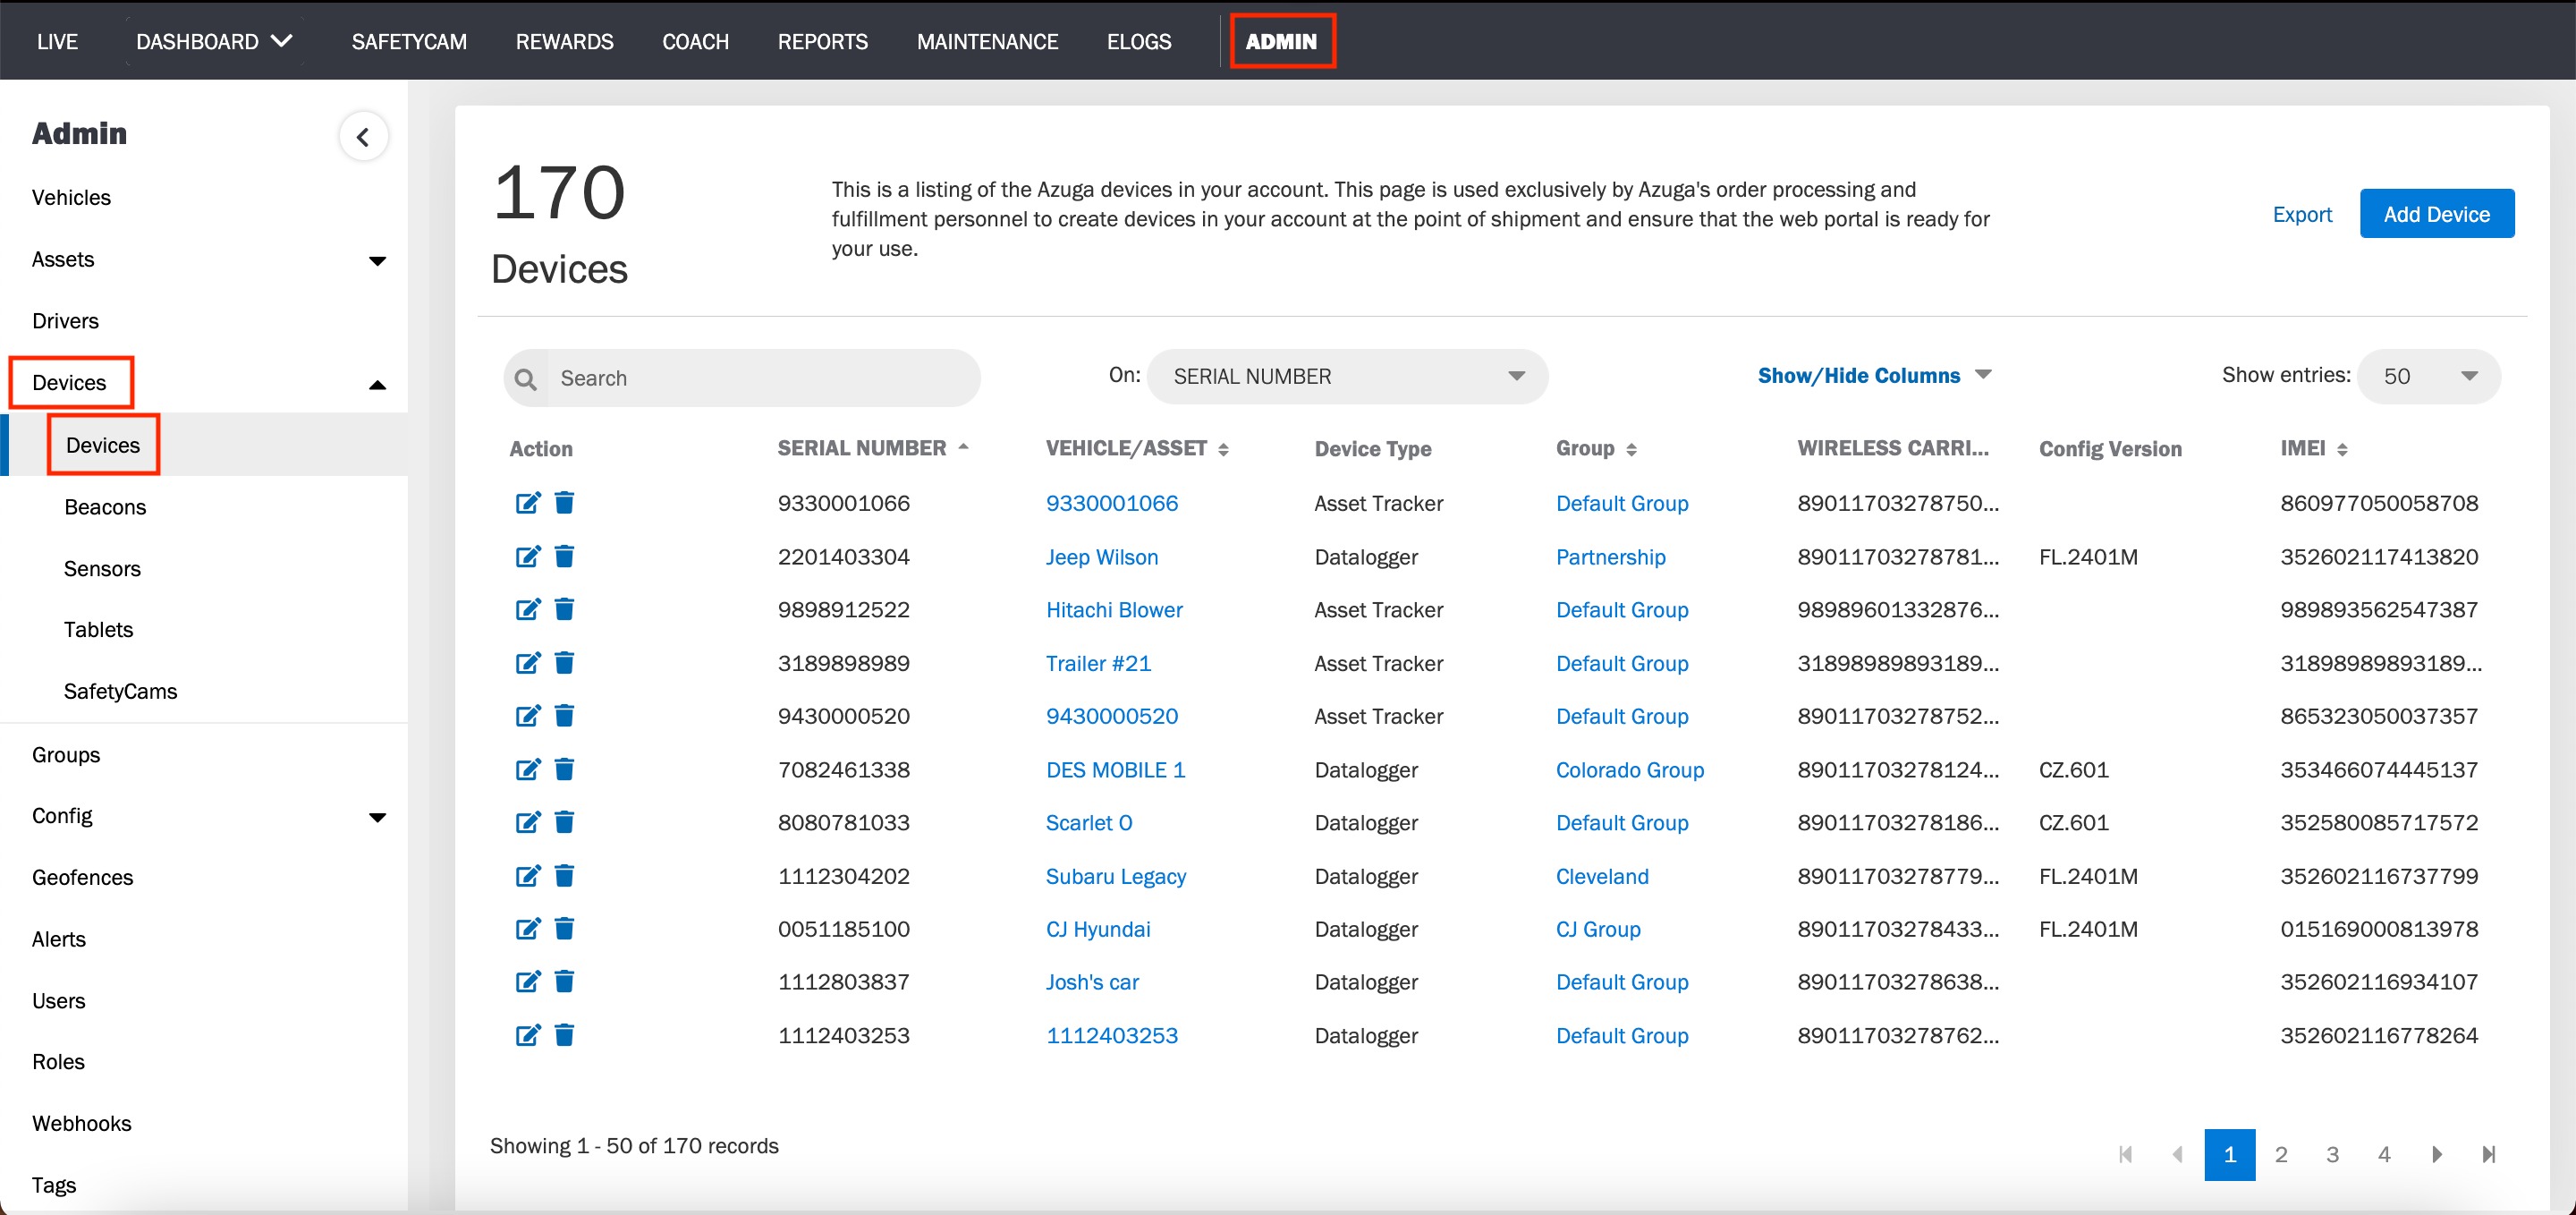The width and height of the screenshot is (2576, 1215).
Task: Open the Colorado Group link
Action: 1630,769
